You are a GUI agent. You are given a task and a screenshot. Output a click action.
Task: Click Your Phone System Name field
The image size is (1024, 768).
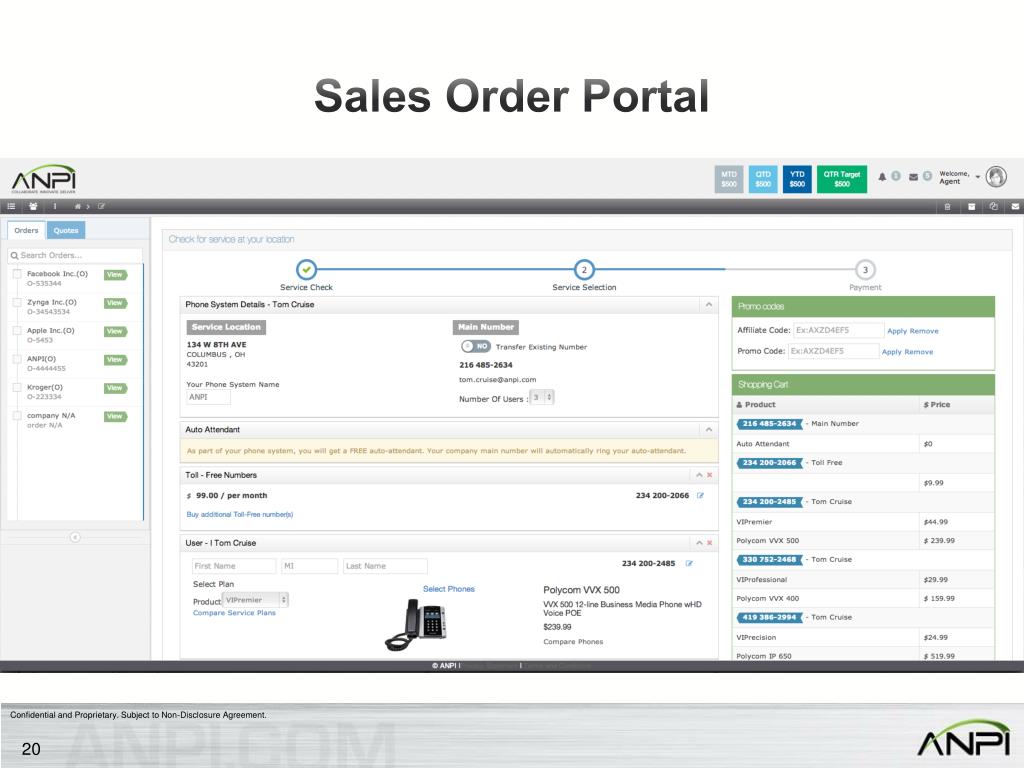click(x=208, y=397)
